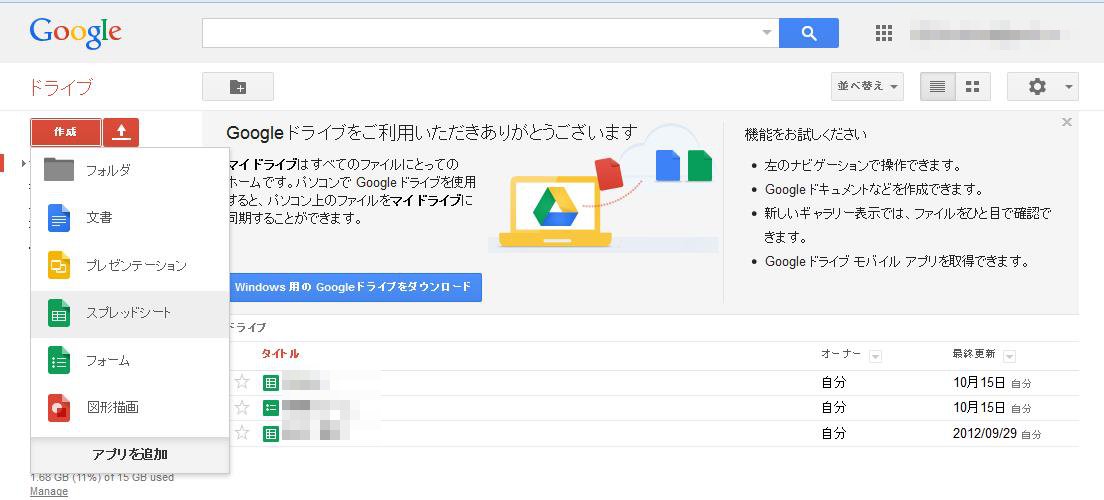This screenshot has width=1104, height=500.
Task: Click the green form icon in menu
Action: 59,361
